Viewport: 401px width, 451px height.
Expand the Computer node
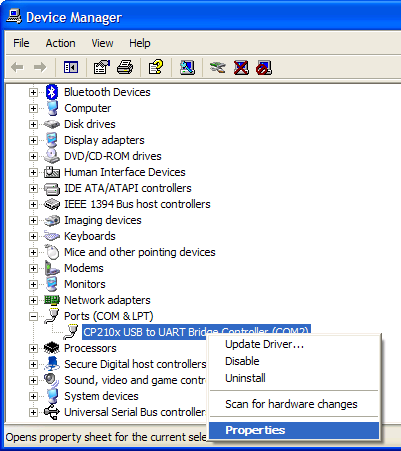tap(33, 108)
